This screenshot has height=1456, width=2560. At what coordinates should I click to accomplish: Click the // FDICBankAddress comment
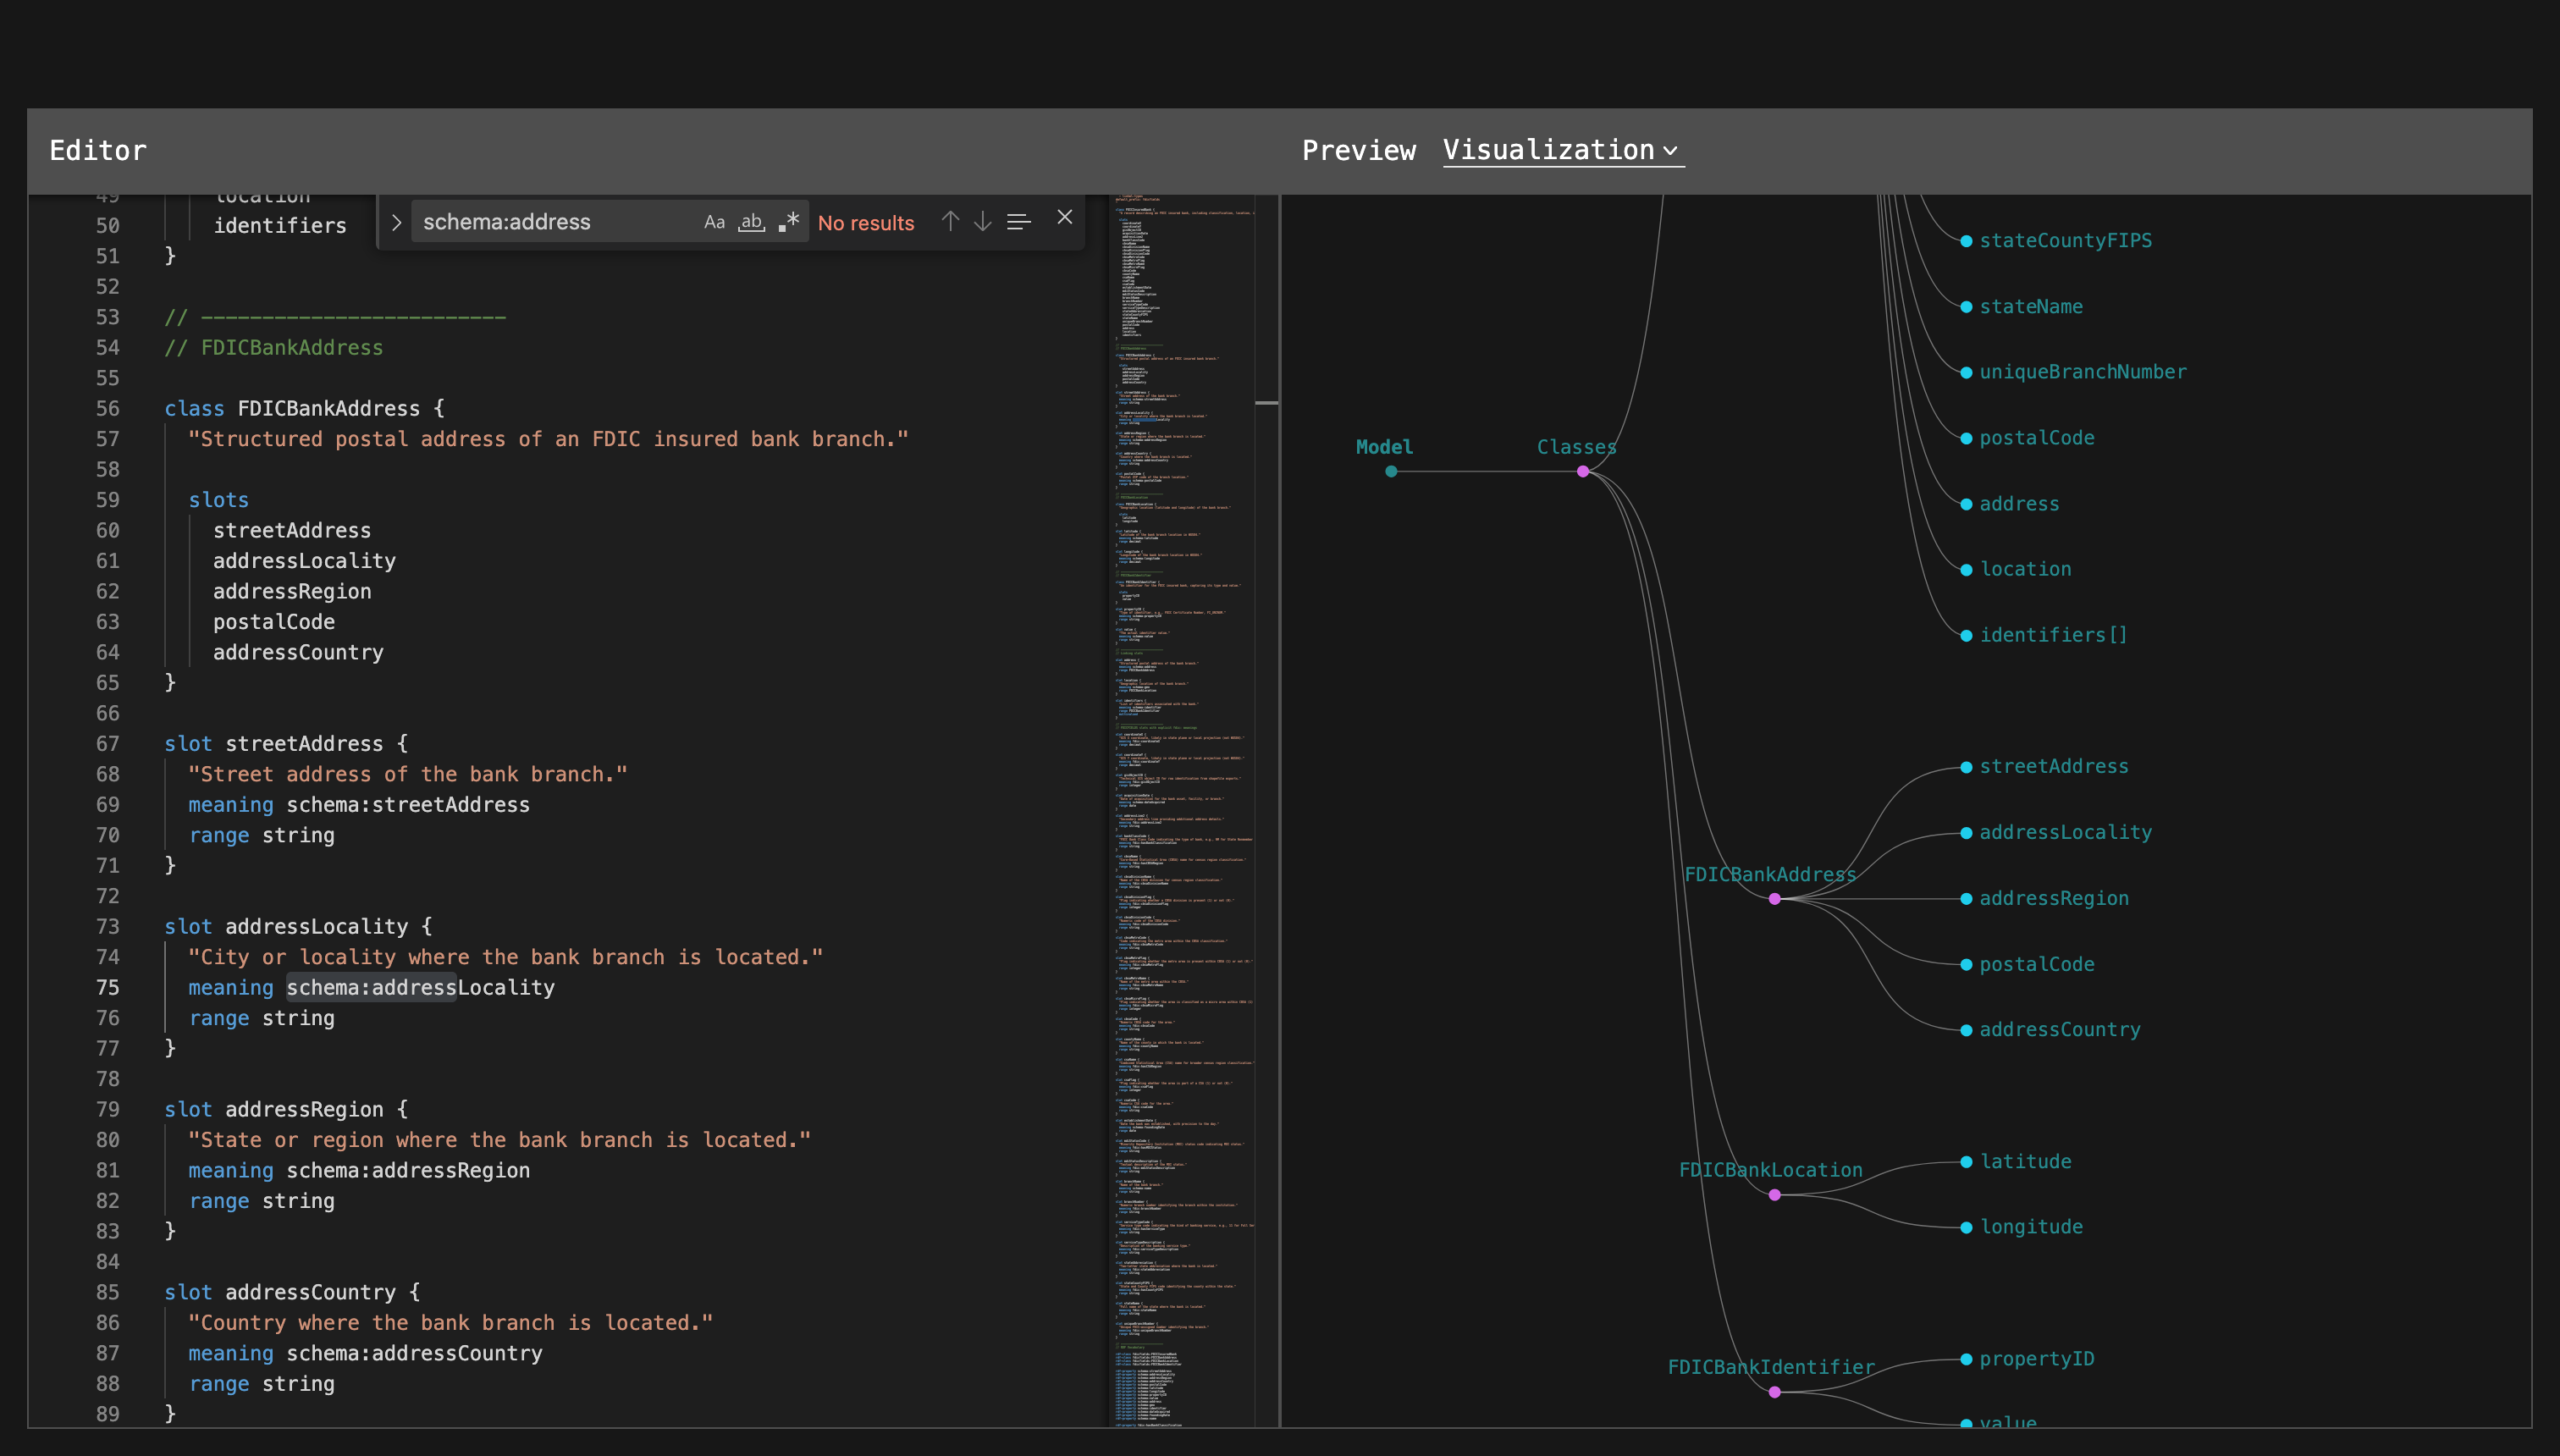(274, 348)
